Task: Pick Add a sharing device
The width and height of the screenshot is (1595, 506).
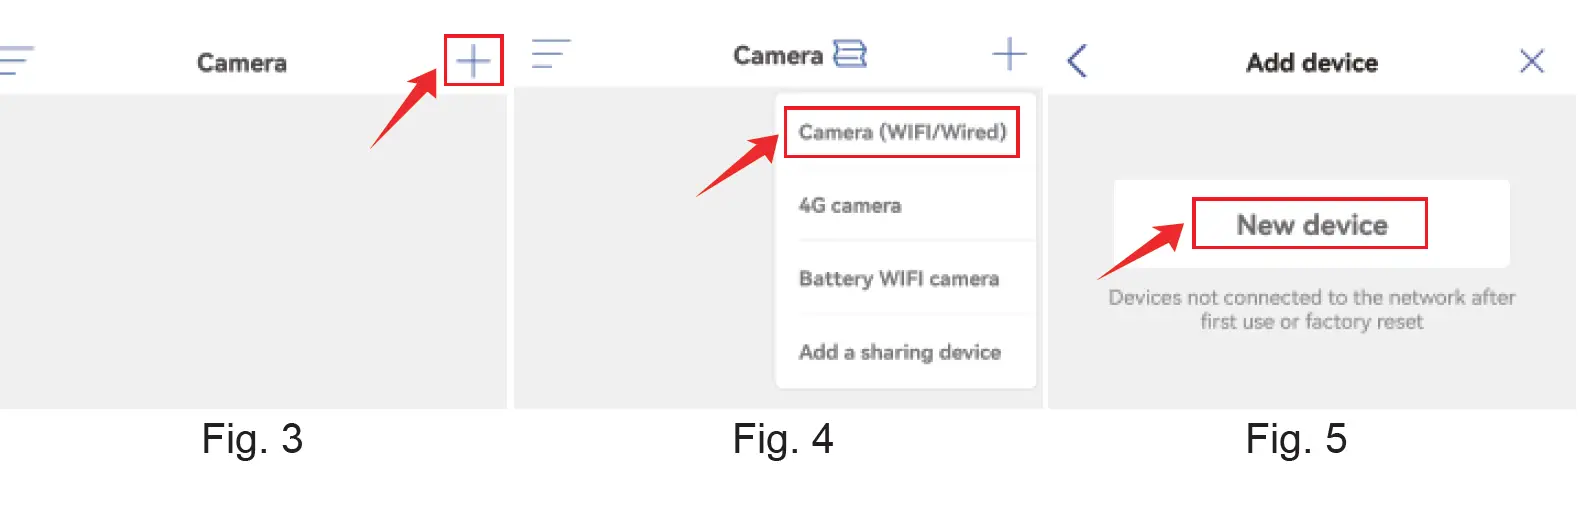Action: pyautogui.click(x=900, y=352)
